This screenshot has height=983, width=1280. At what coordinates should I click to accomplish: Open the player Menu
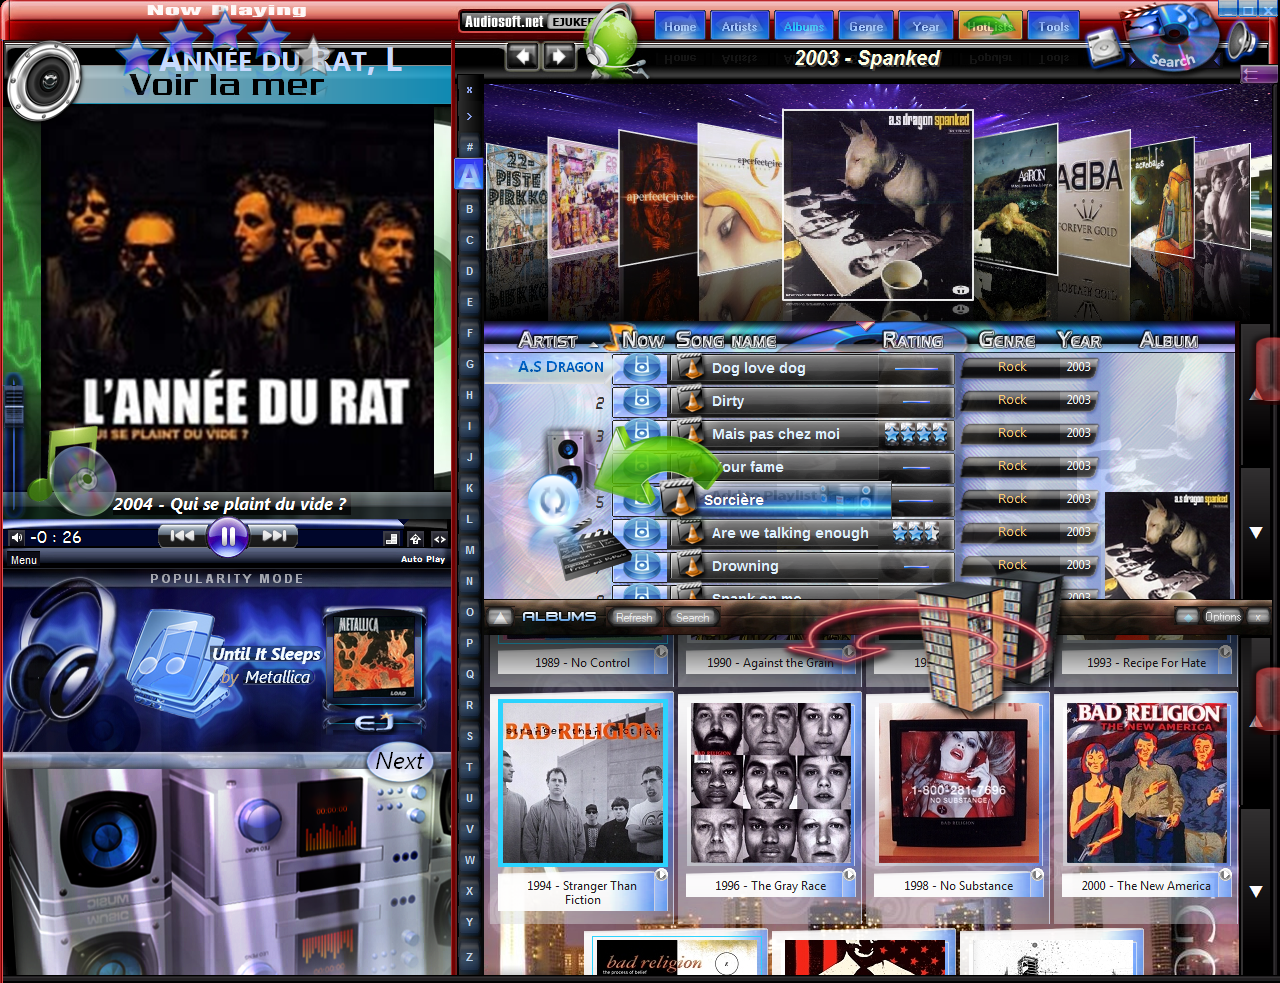[x=24, y=560]
